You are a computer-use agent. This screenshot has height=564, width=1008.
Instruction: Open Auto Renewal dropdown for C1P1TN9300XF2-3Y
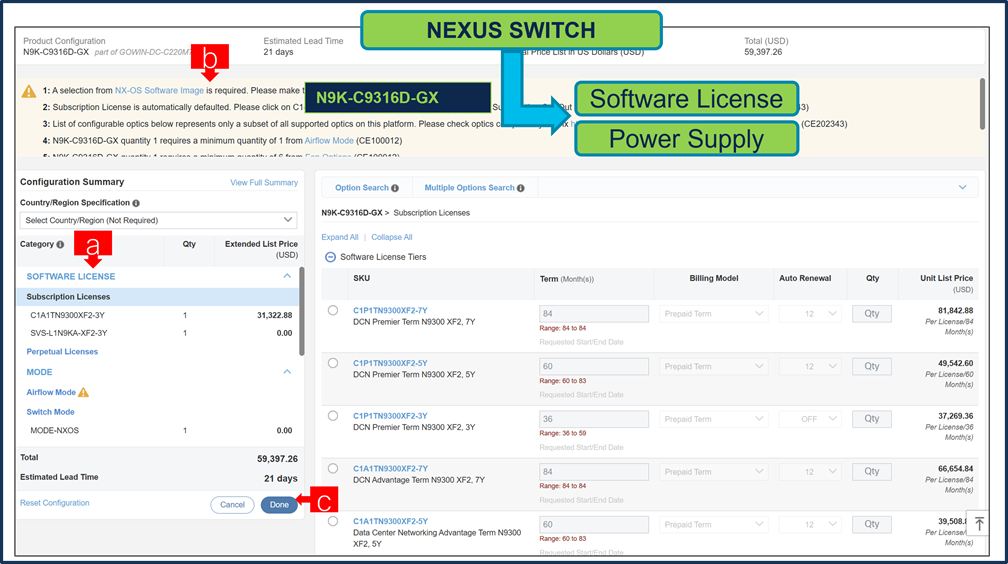point(810,419)
